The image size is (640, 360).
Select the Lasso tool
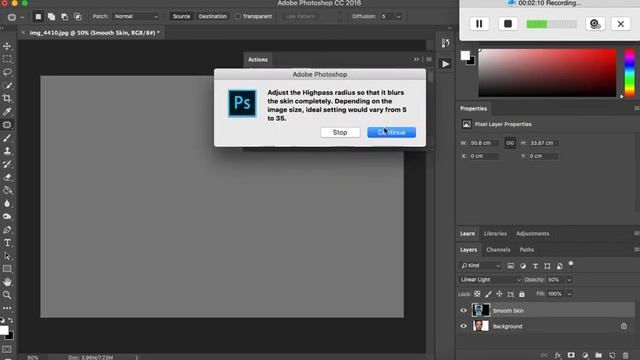point(7,72)
